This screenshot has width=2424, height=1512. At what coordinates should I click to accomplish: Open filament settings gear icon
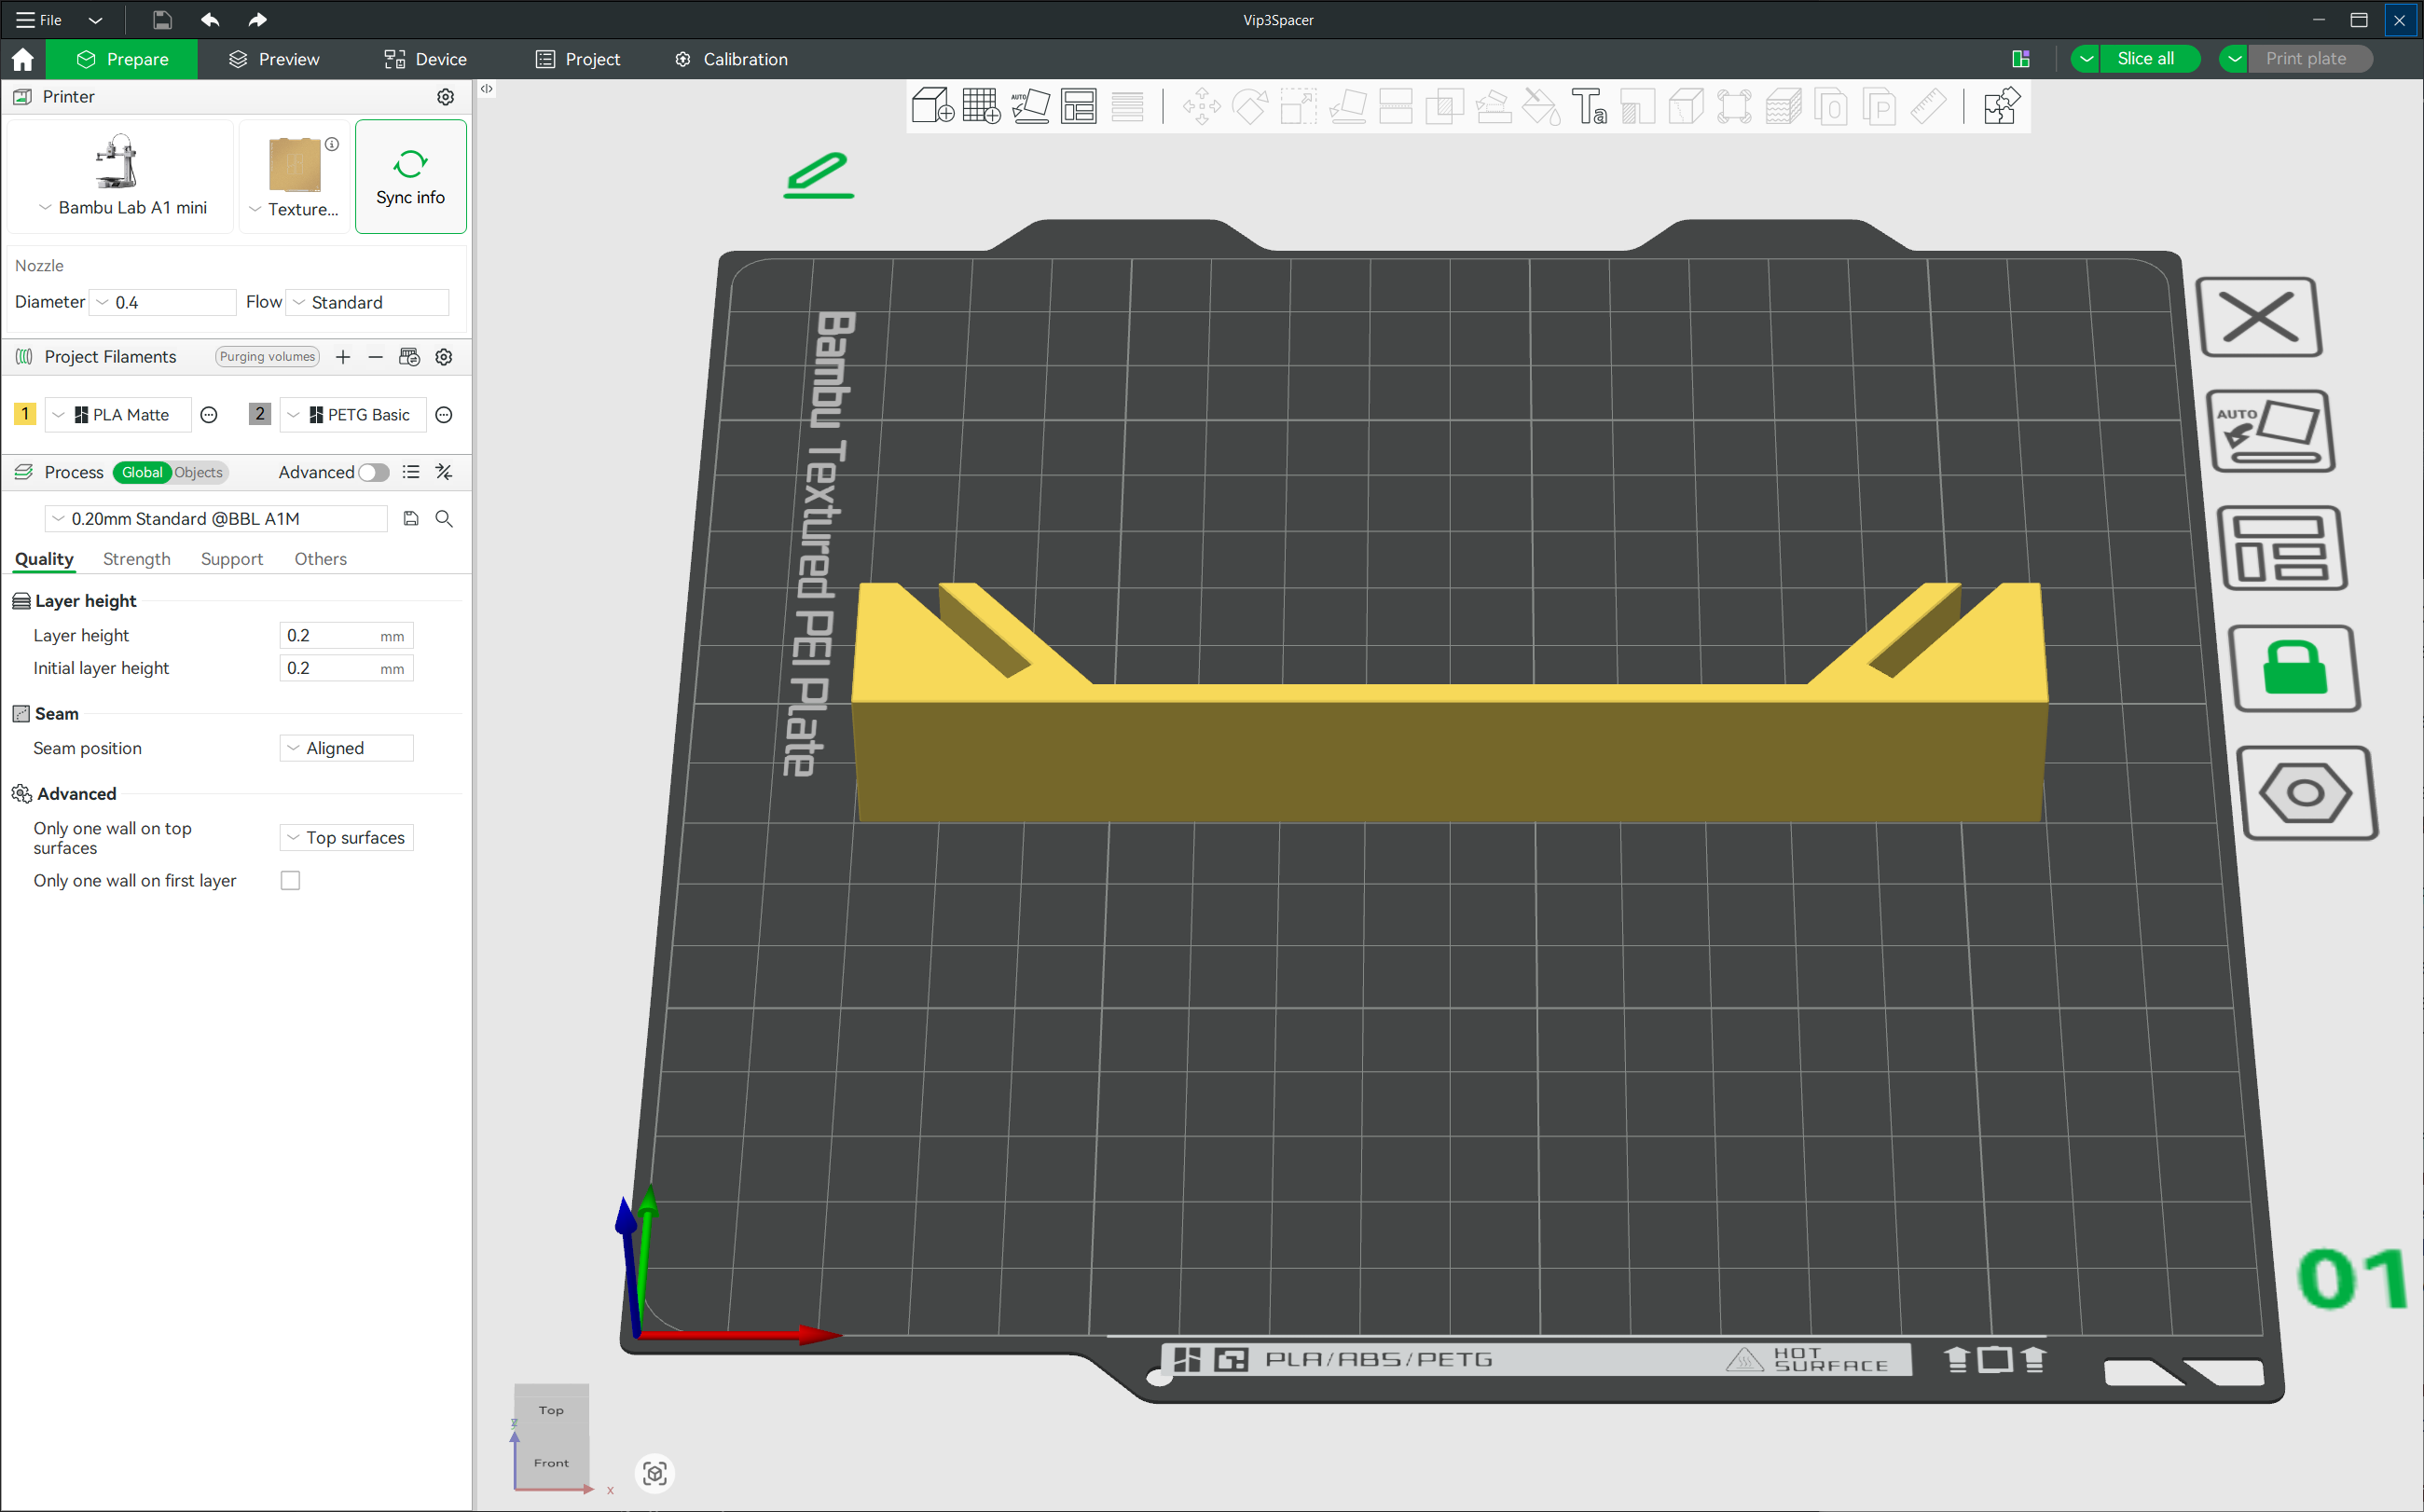[x=444, y=357]
